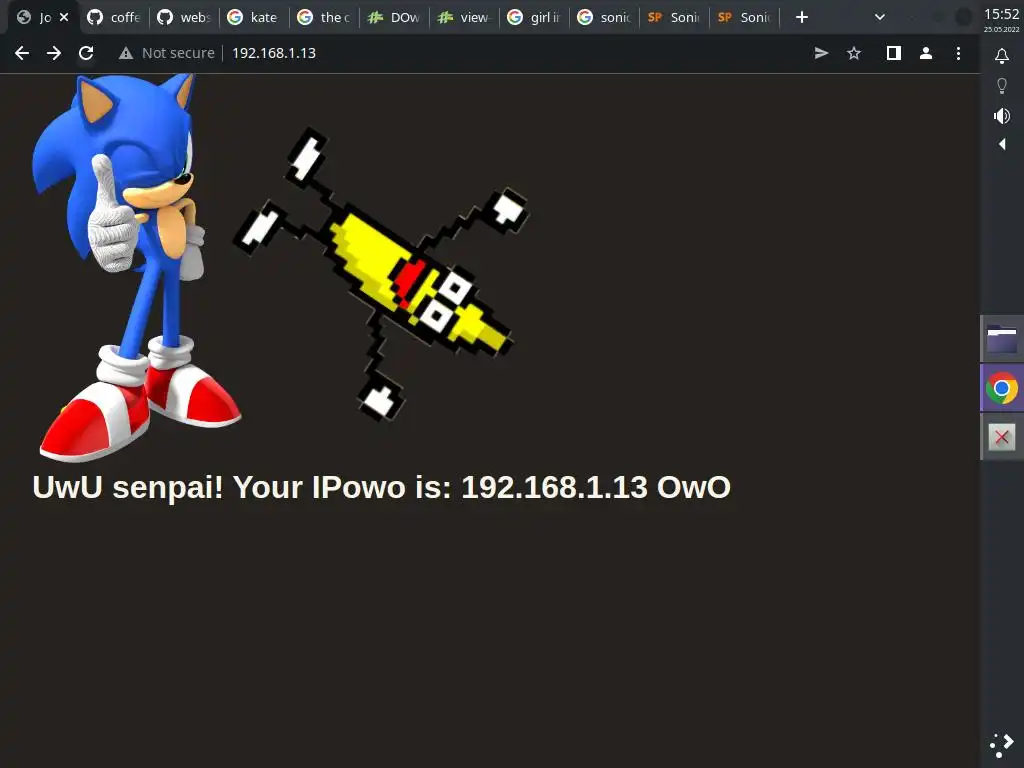This screenshot has height=768, width=1024.
Task: Switch to the second SP 'Soni' tab
Action: (744, 17)
